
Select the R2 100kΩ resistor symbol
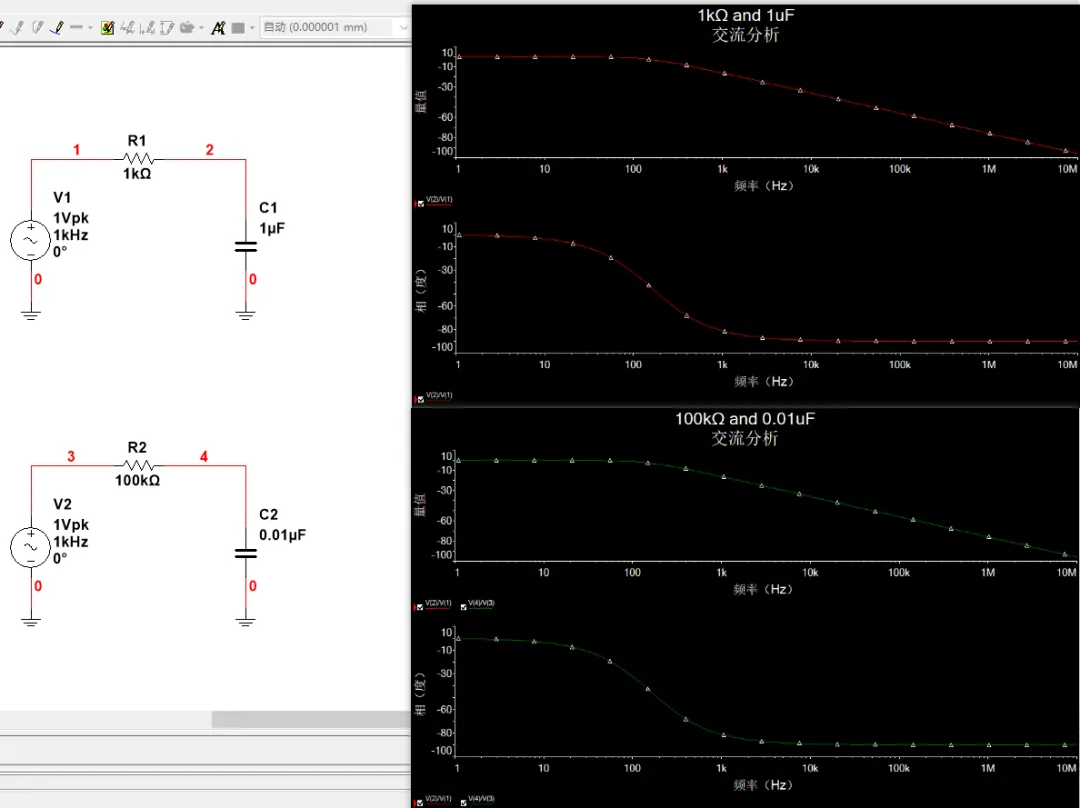pos(137,466)
